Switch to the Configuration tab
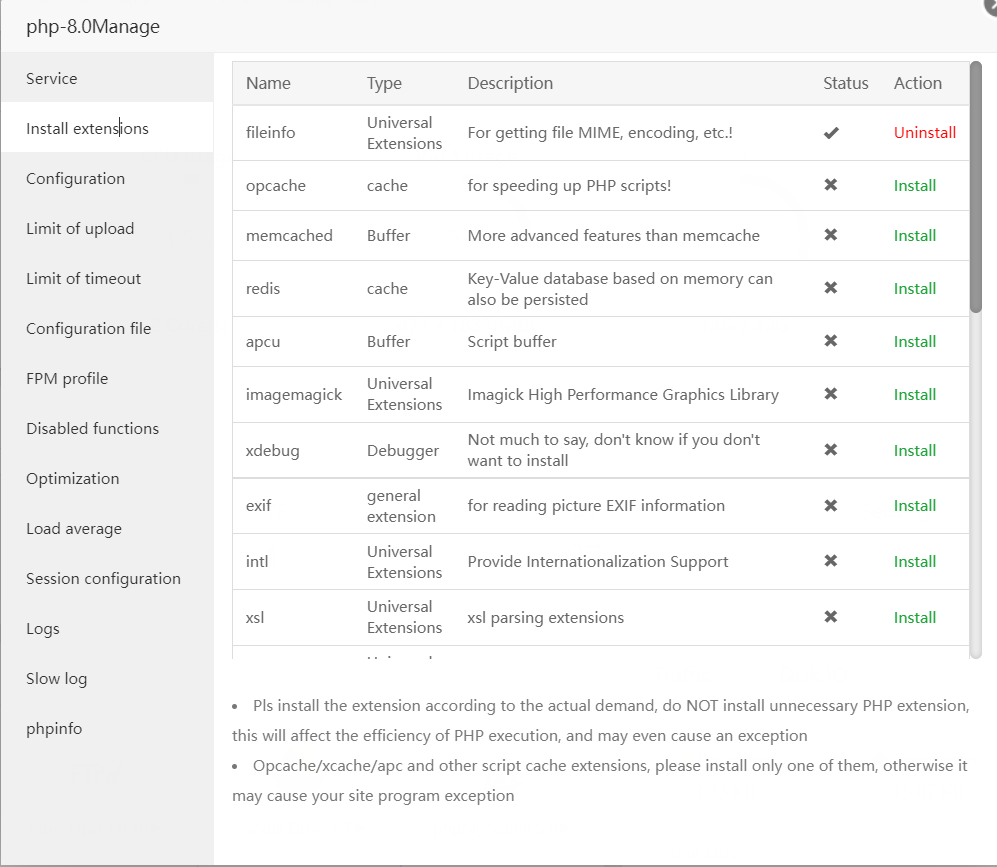The height and width of the screenshot is (867, 997). [x=76, y=178]
